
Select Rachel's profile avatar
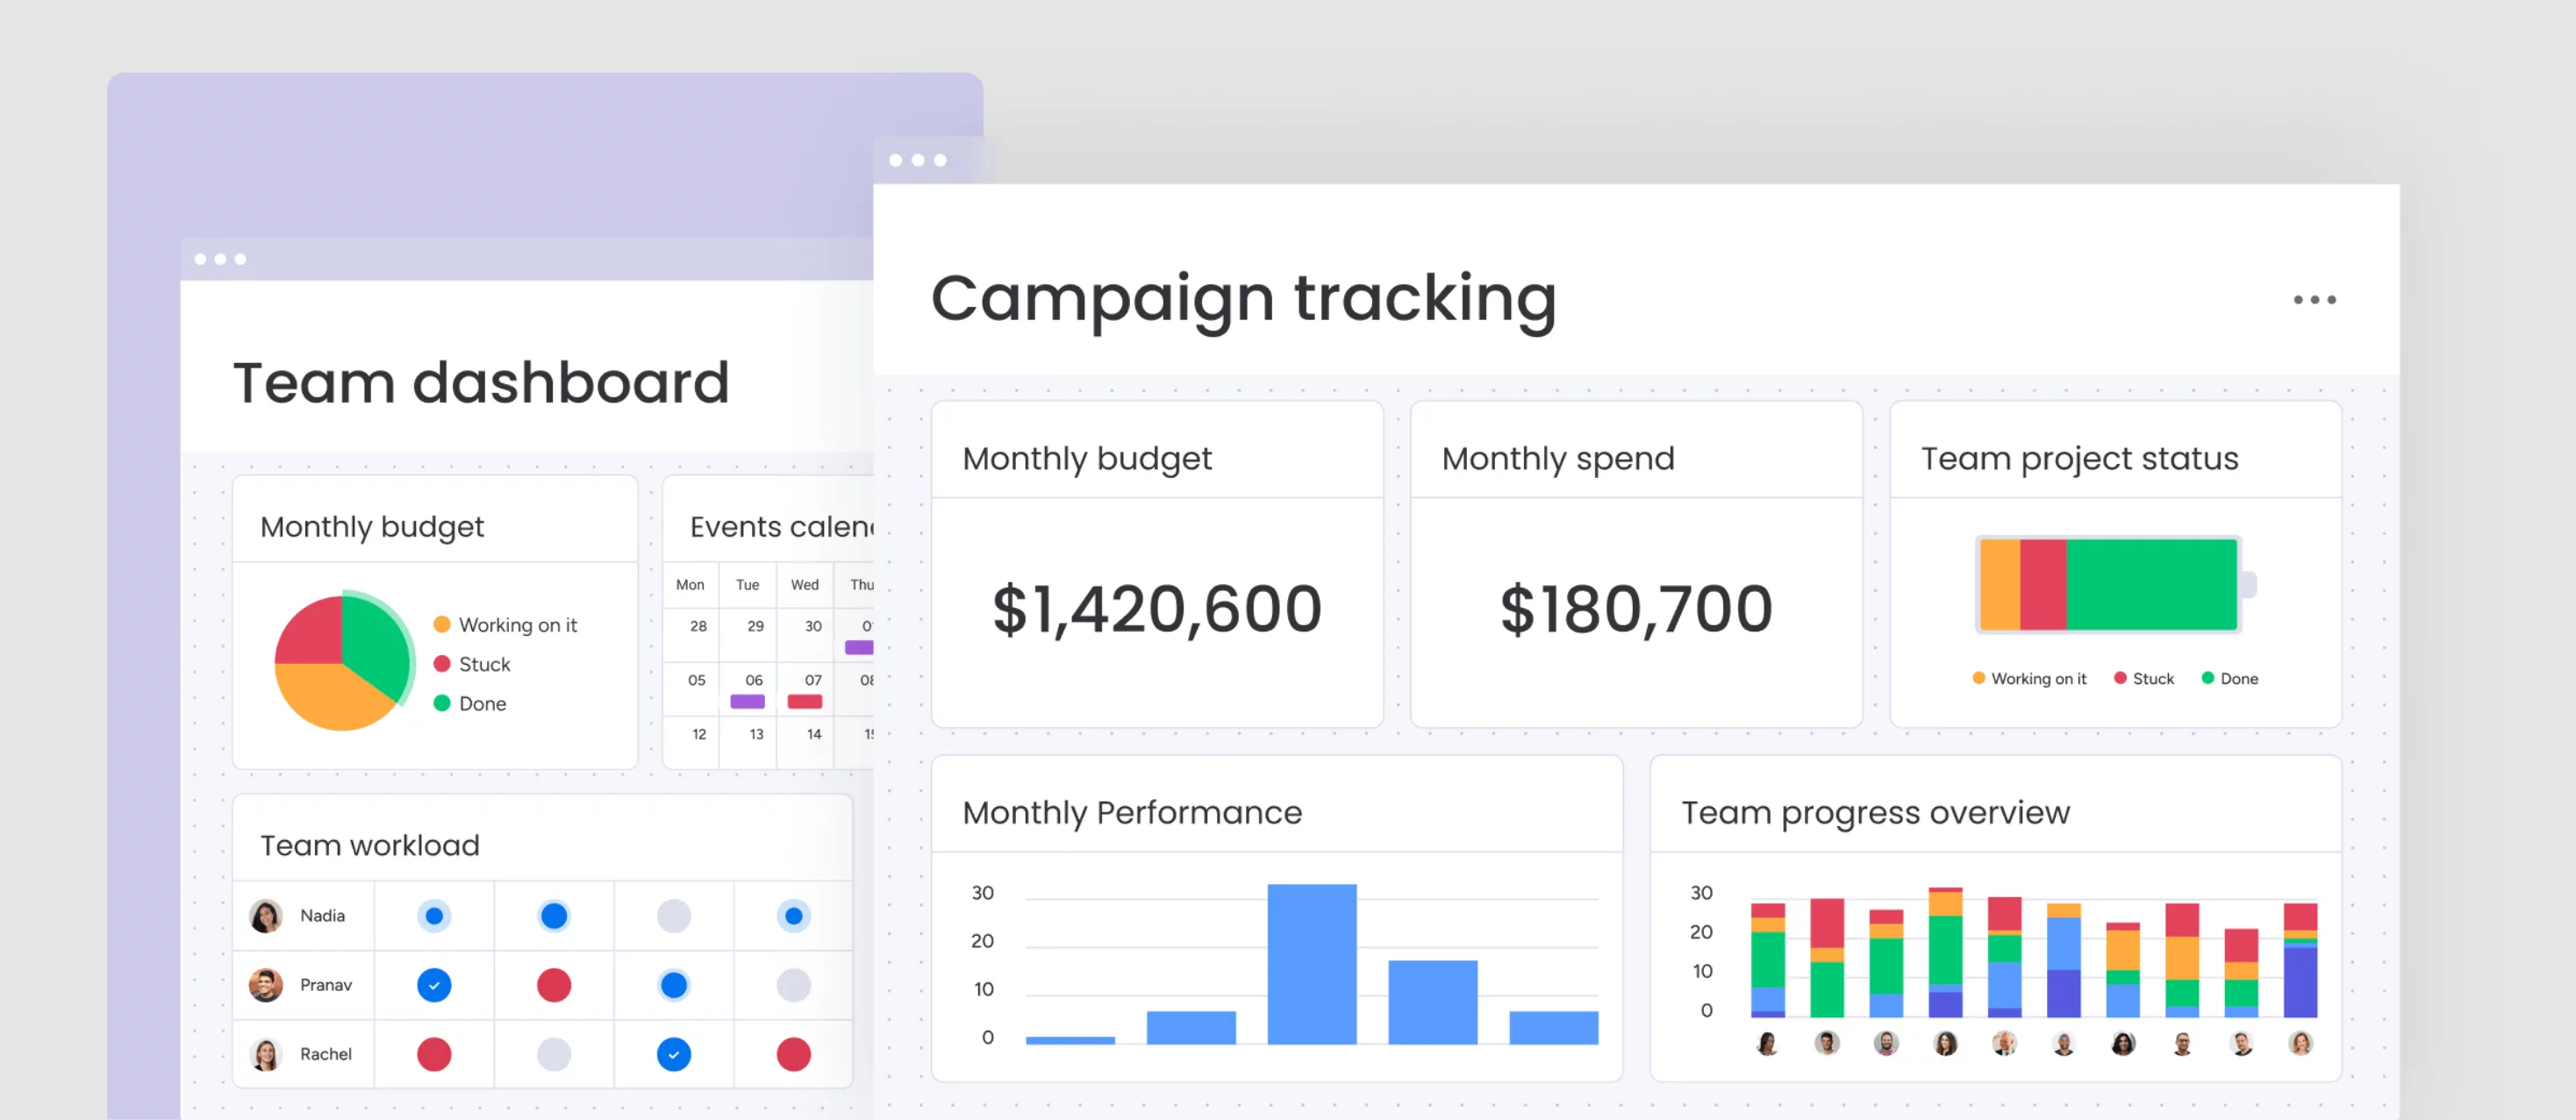265,1054
